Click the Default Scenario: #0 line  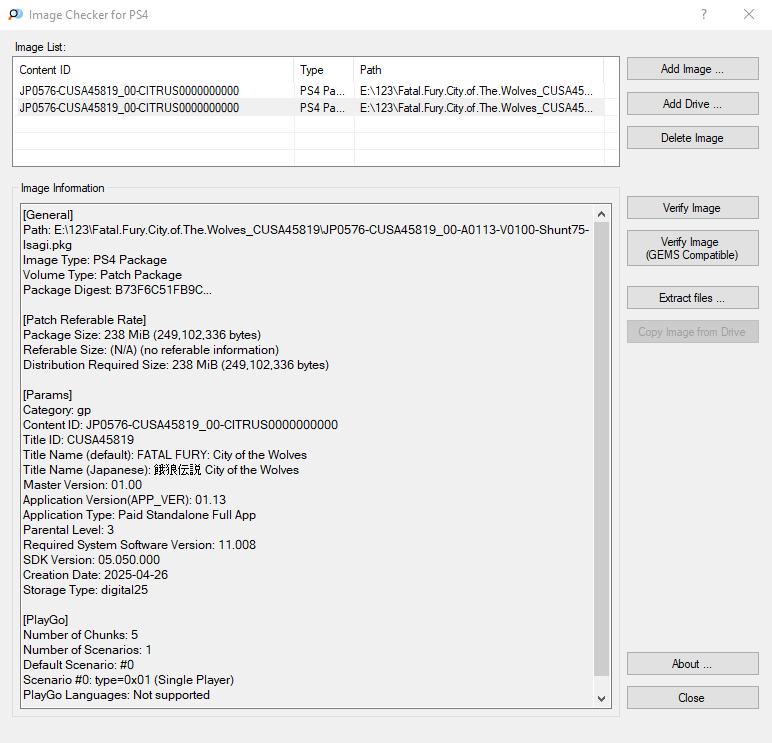78,665
